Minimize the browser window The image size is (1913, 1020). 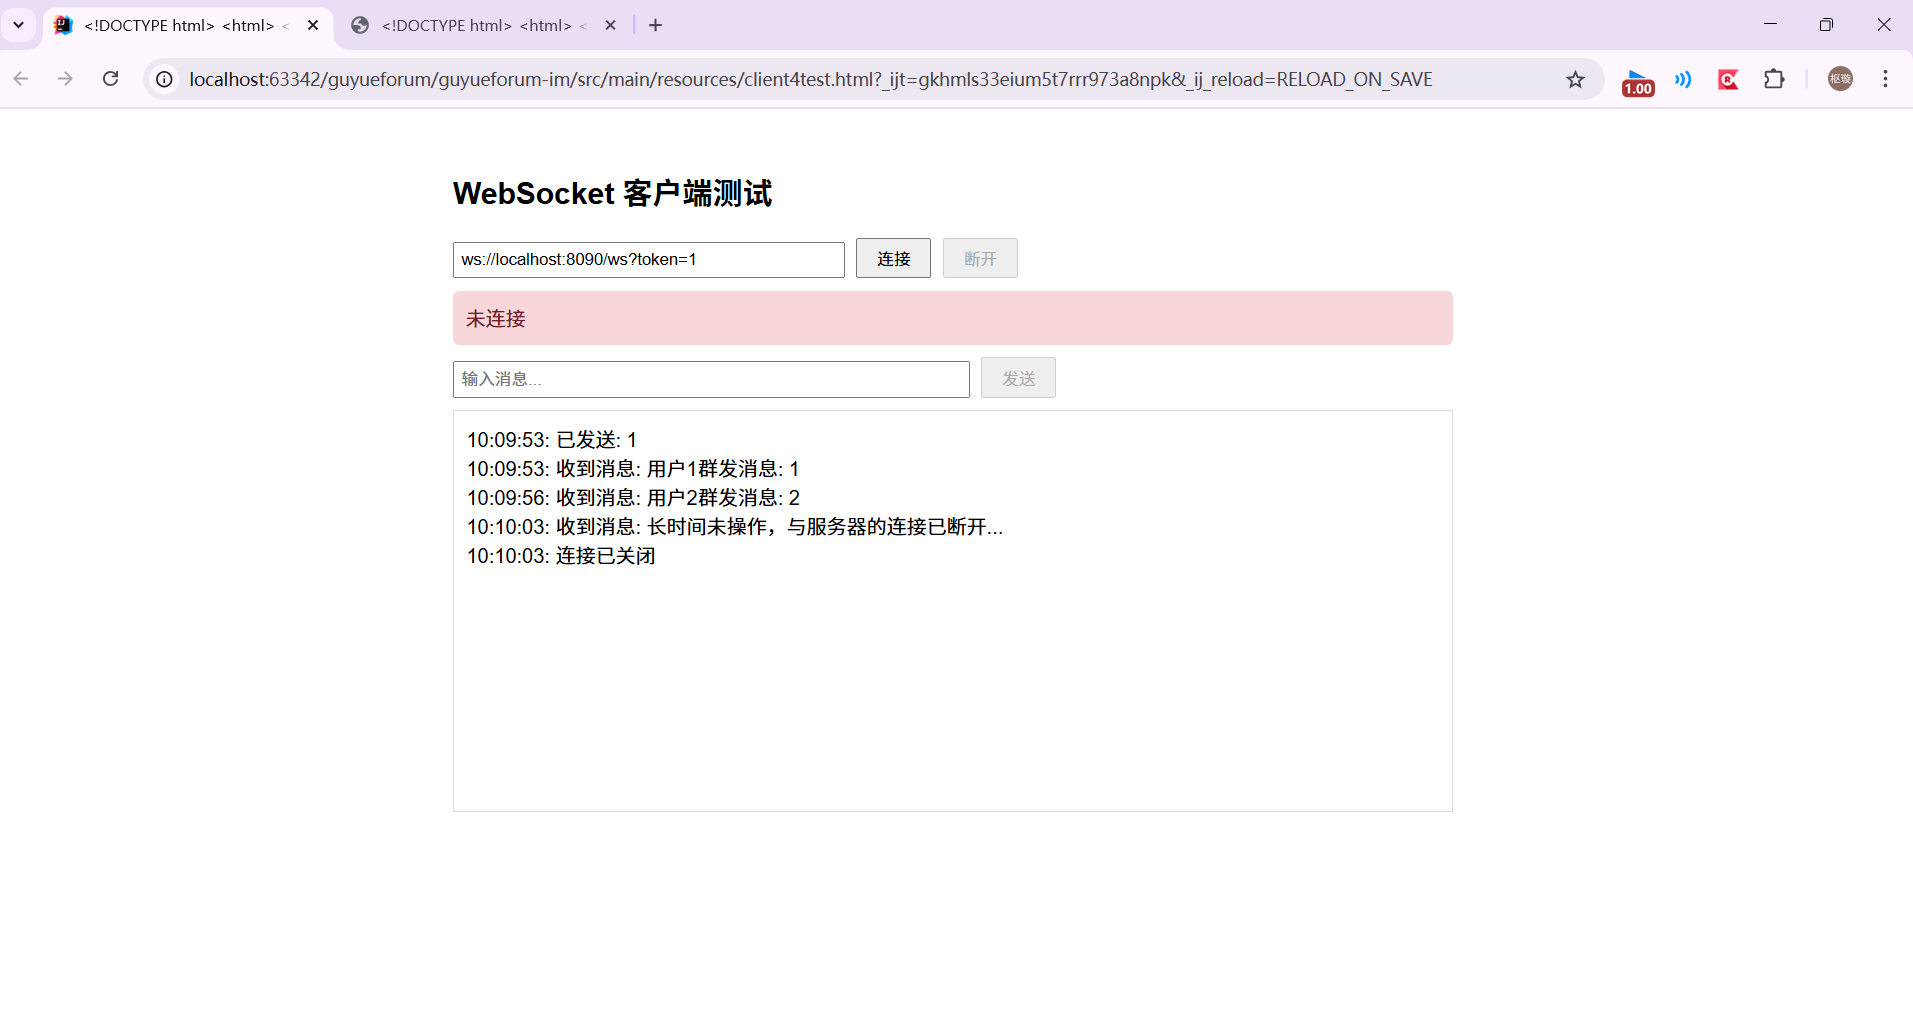coord(1770,25)
